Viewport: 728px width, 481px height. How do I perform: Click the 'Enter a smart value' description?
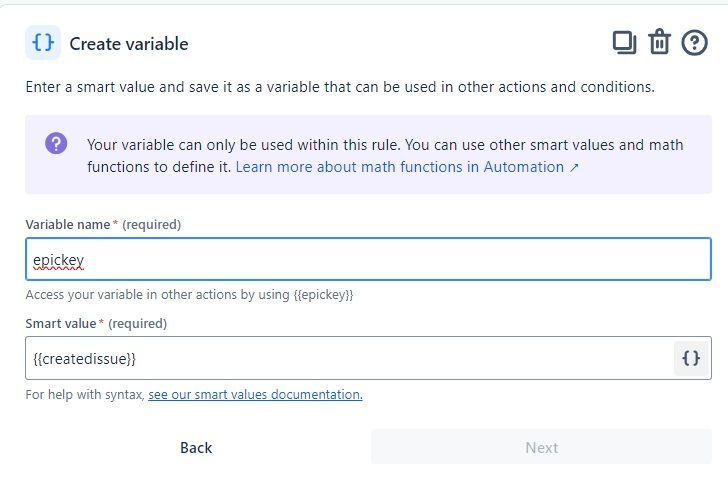click(x=340, y=87)
